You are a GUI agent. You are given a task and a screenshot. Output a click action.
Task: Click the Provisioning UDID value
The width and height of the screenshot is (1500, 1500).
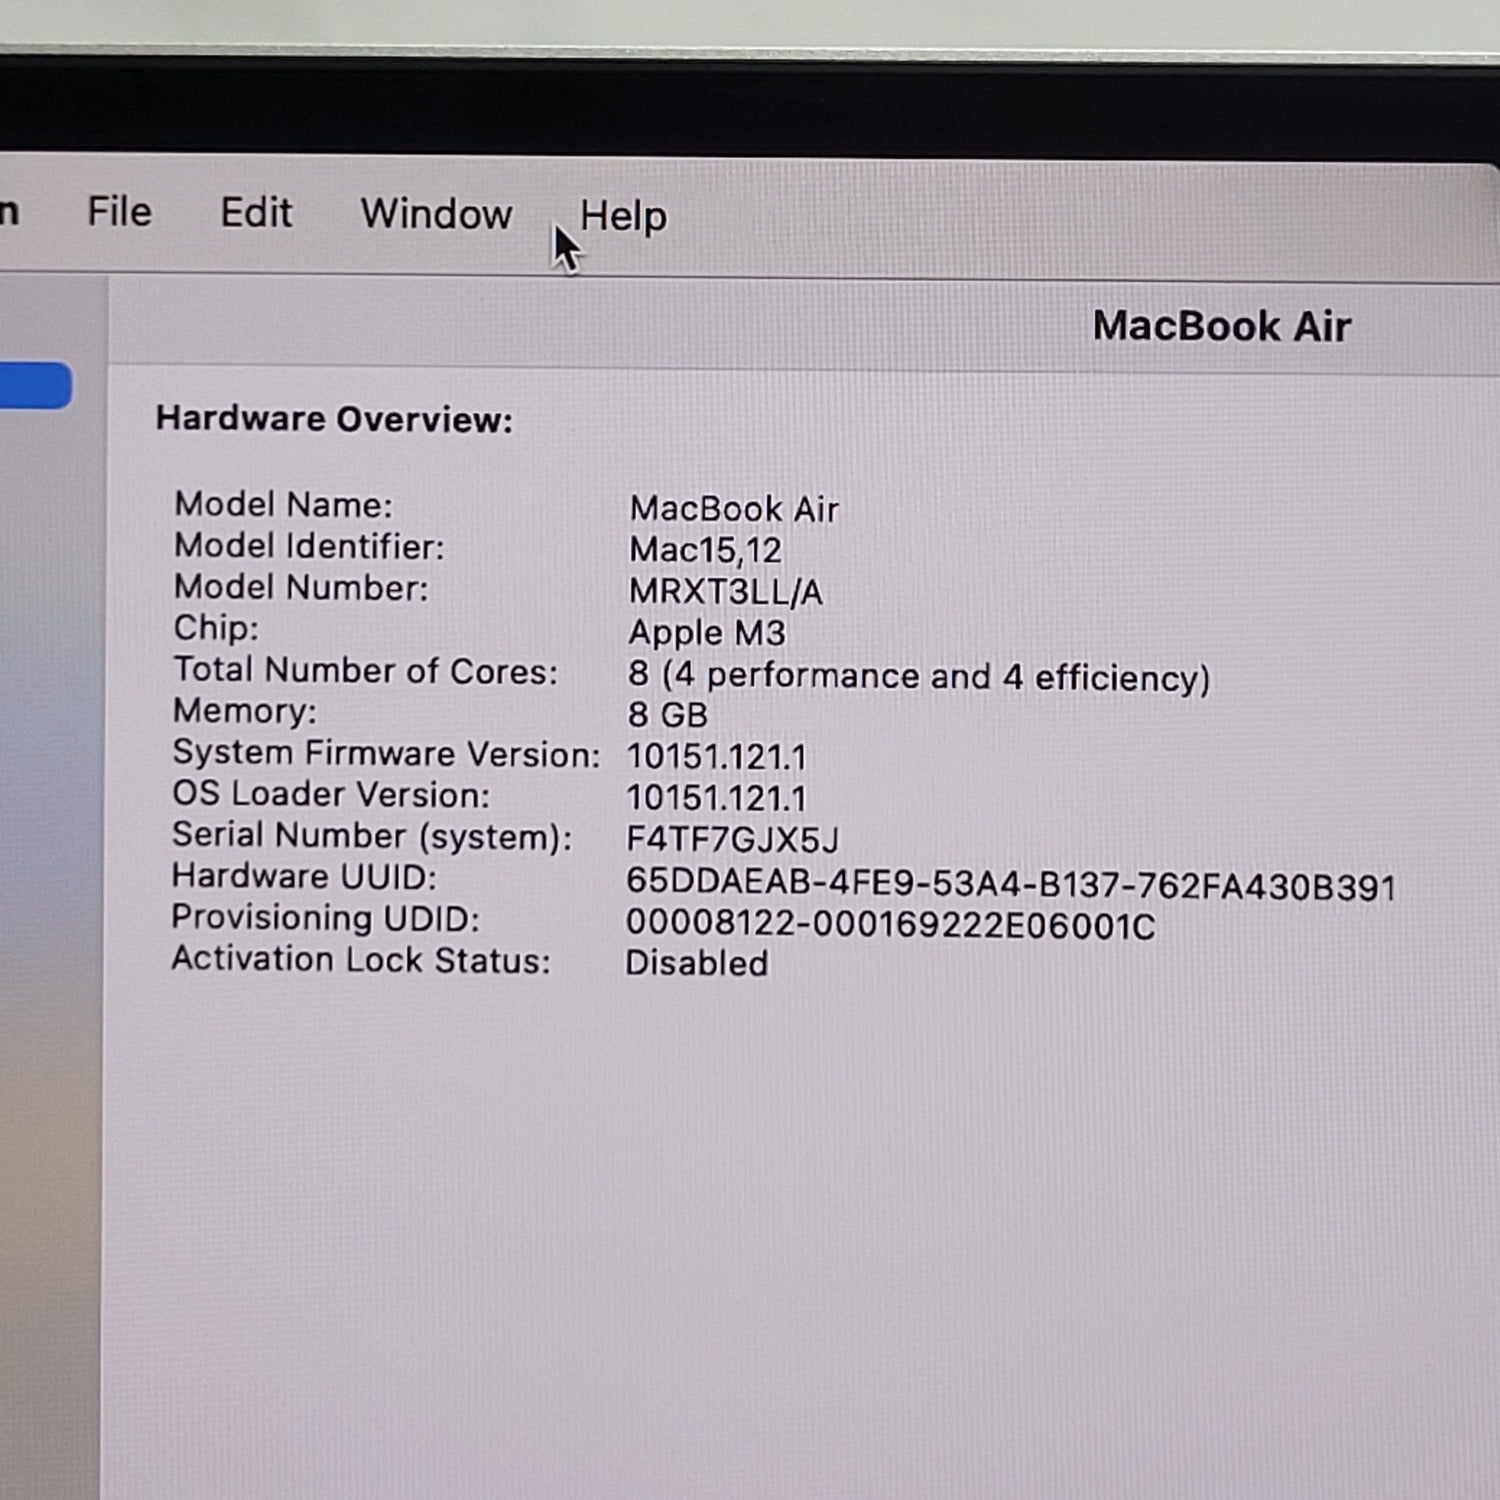890,925
